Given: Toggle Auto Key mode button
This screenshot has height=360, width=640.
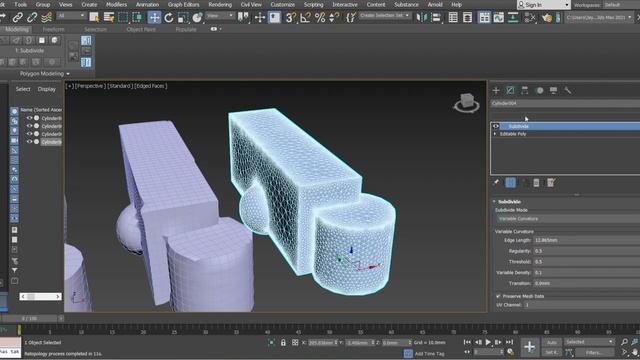Looking at the screenshot, I should pos(551,342).
